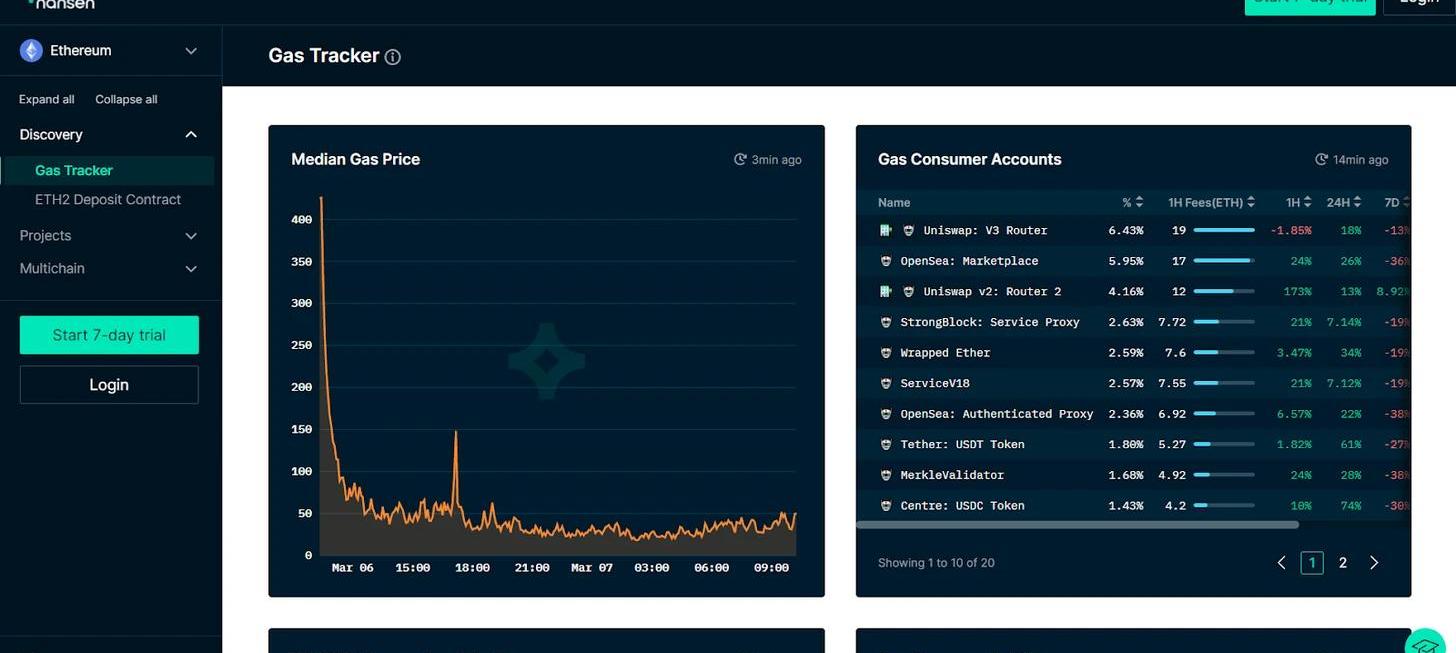
Task: Expand the Multichain section
Action: click(x=191, y=269)
